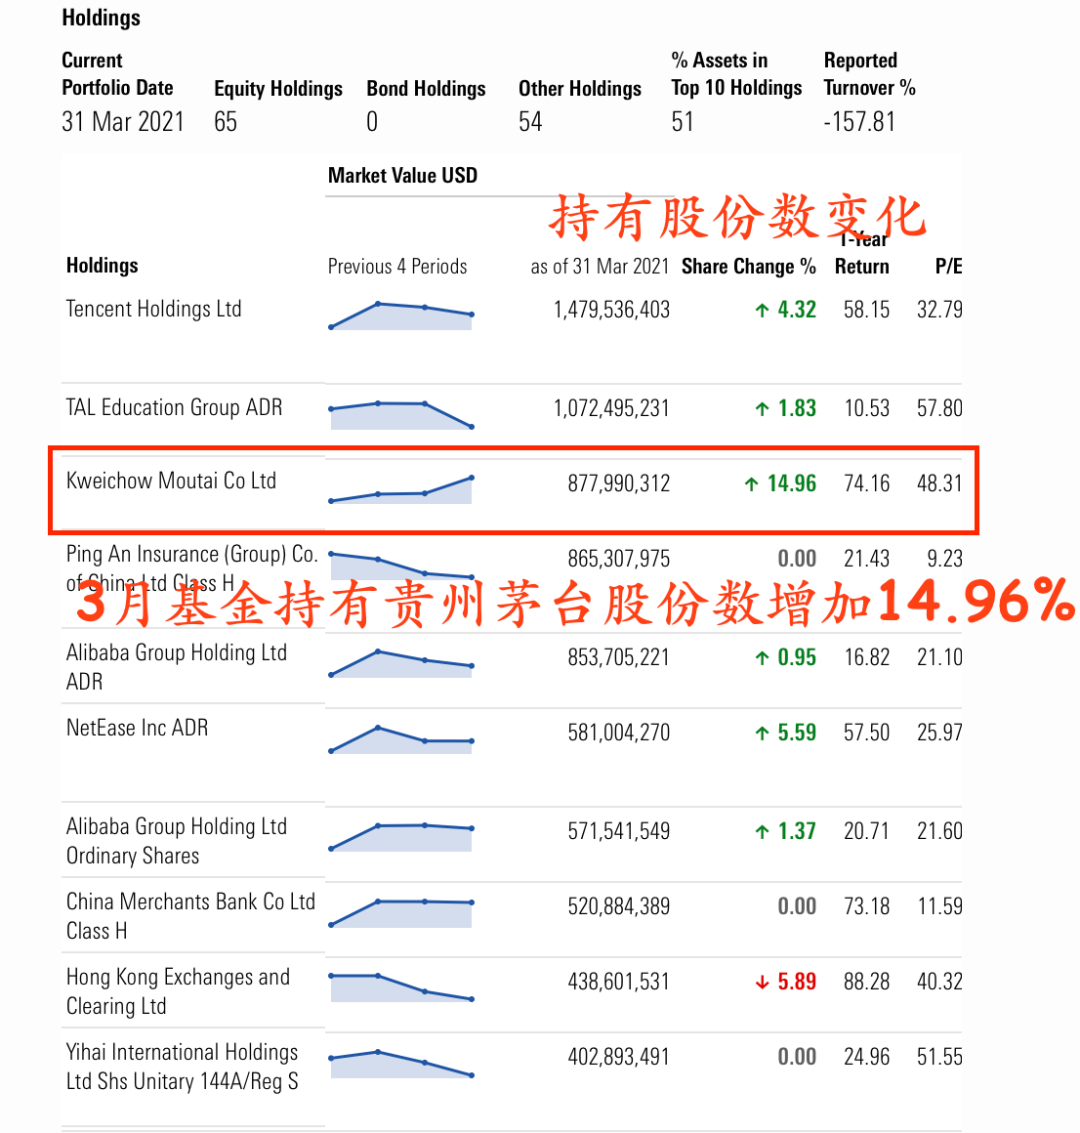1080x1133 pixels.
Task: Open Alibaba Group Ordinary Shares holding
Action: (x=176, y=840)
